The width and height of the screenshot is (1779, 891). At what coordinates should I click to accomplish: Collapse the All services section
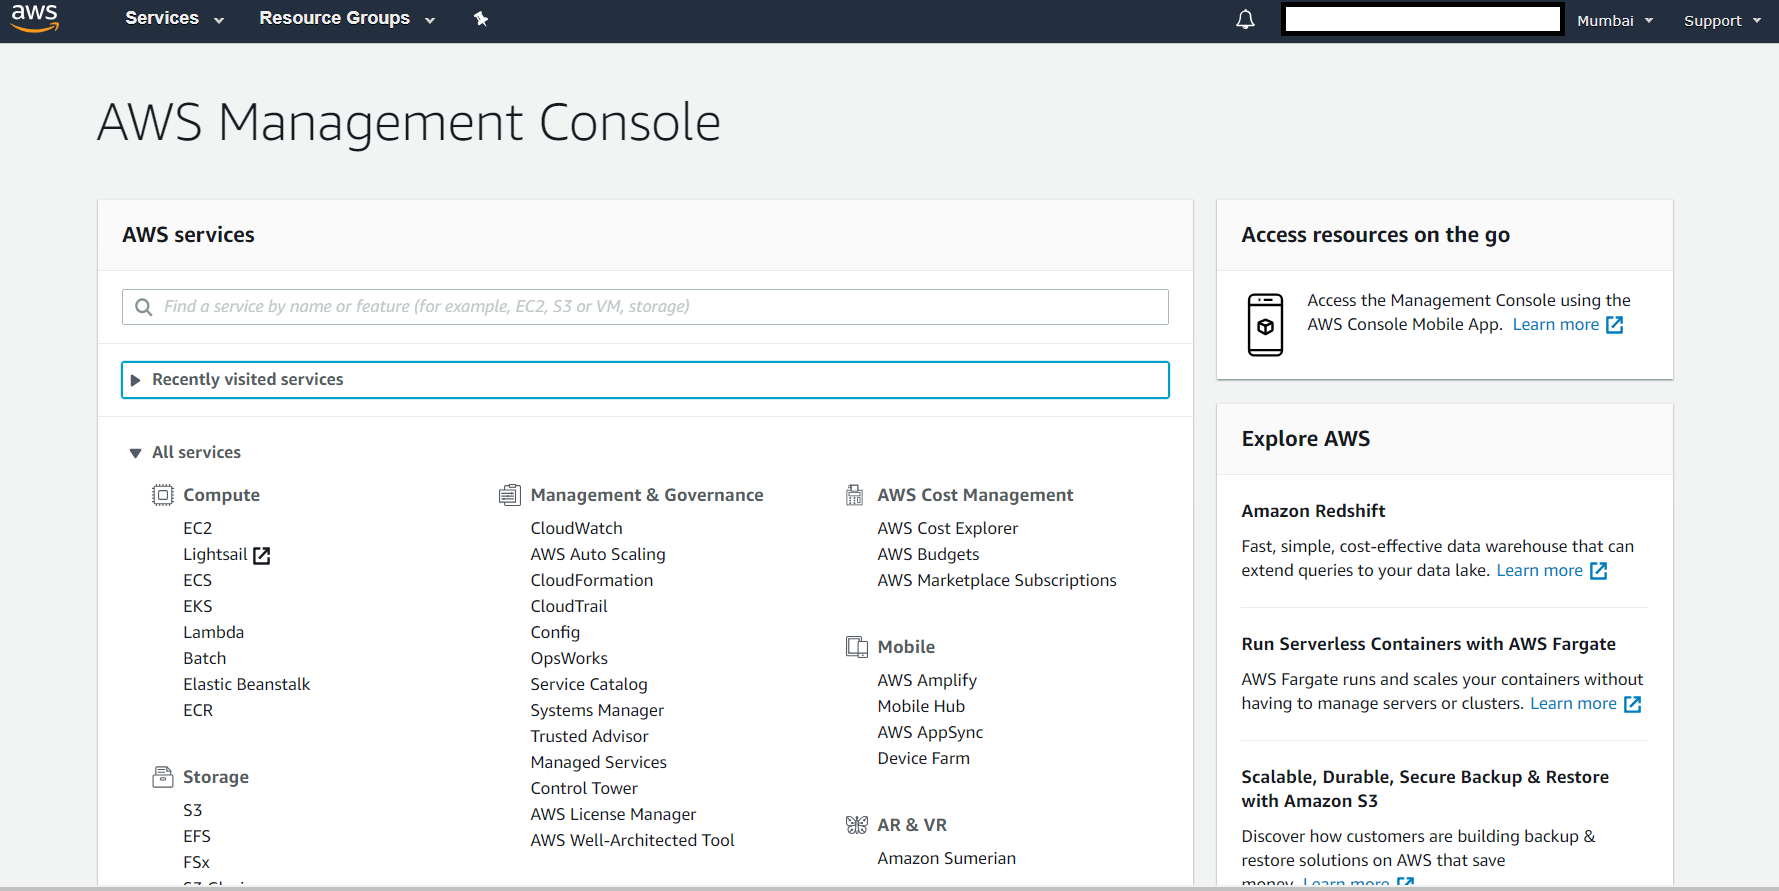186,453
